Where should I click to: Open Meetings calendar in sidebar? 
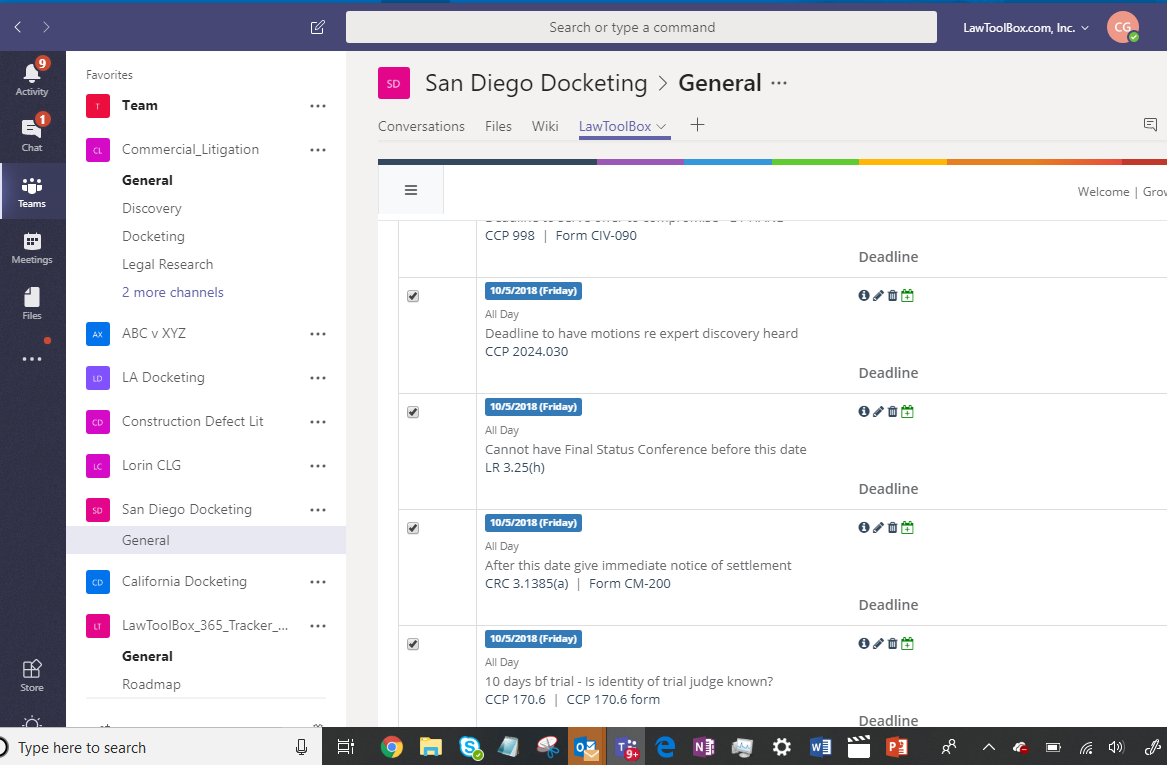point(32,246)
